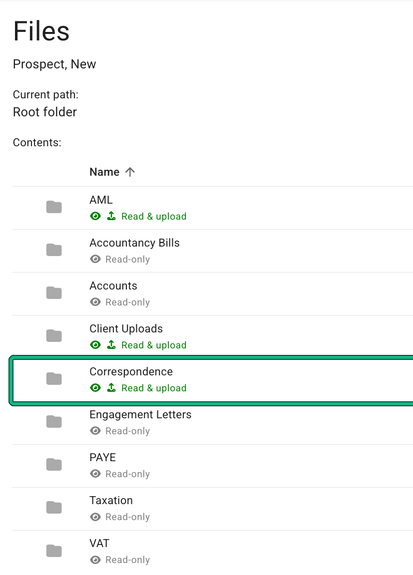Screen dimensions: 413x575
Task: Click 'Read & upload' text under AML
Action: [154, 216]
